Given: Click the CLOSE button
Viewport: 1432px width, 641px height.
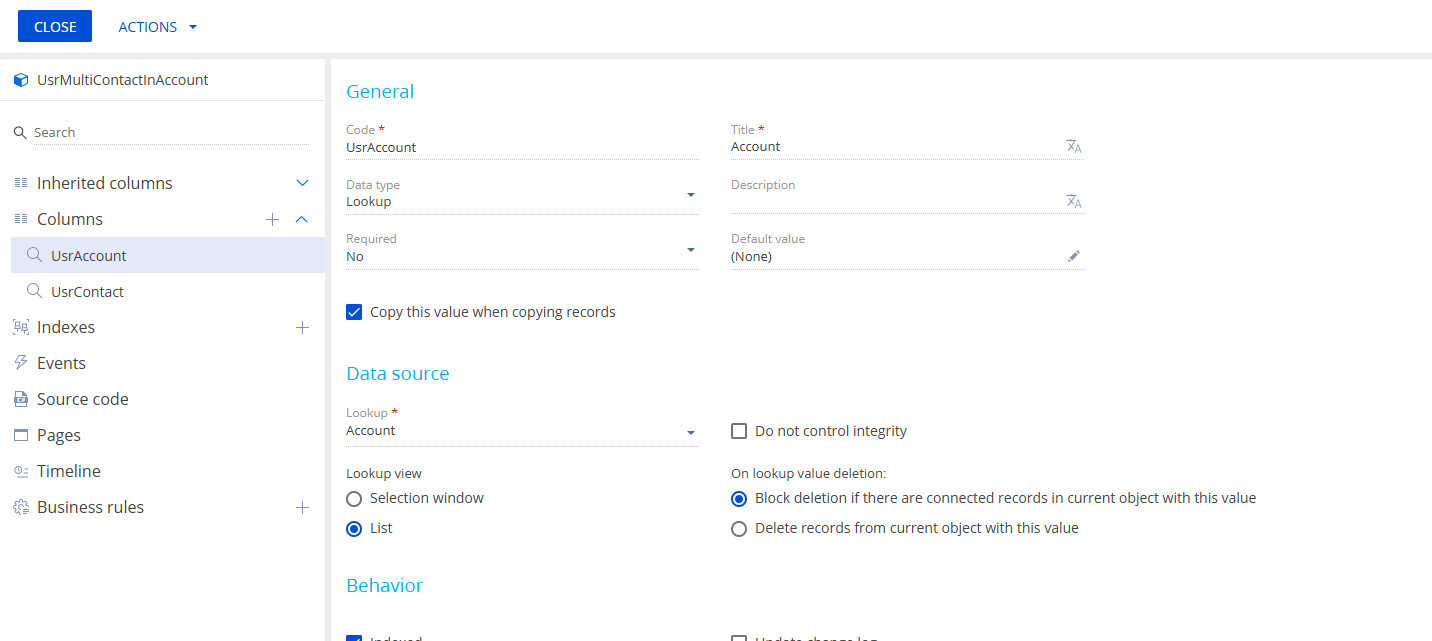Looking at the screenshot, I should click(x=55, y=27).
